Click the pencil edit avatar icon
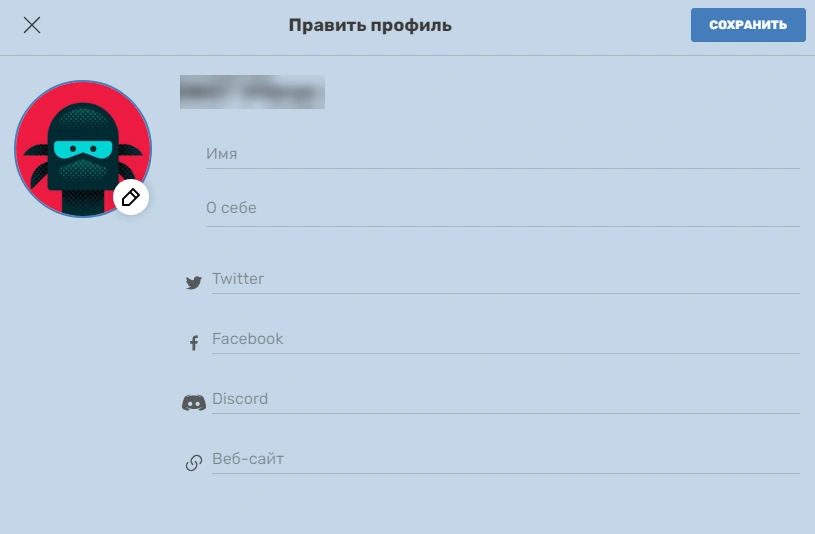This screenshot has height=534, width=815. (x=131, y=198)
